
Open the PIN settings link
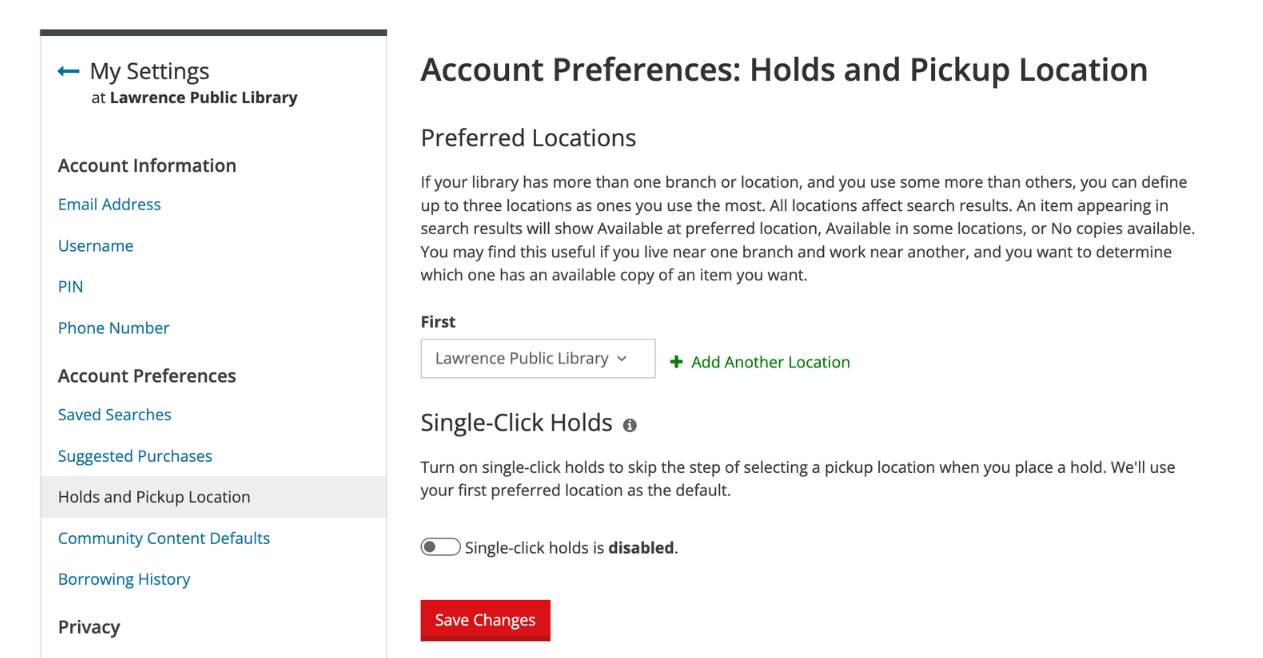pos(70,286)
